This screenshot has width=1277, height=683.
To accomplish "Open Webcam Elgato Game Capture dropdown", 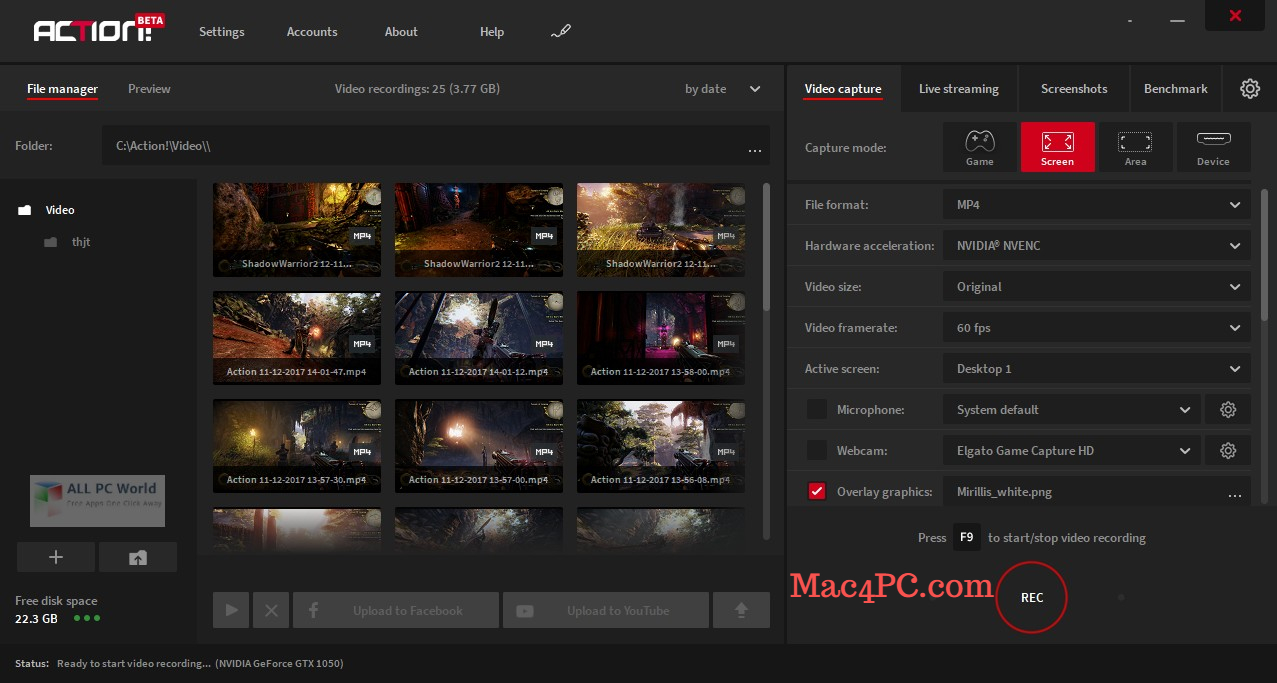I will 1072,451.
